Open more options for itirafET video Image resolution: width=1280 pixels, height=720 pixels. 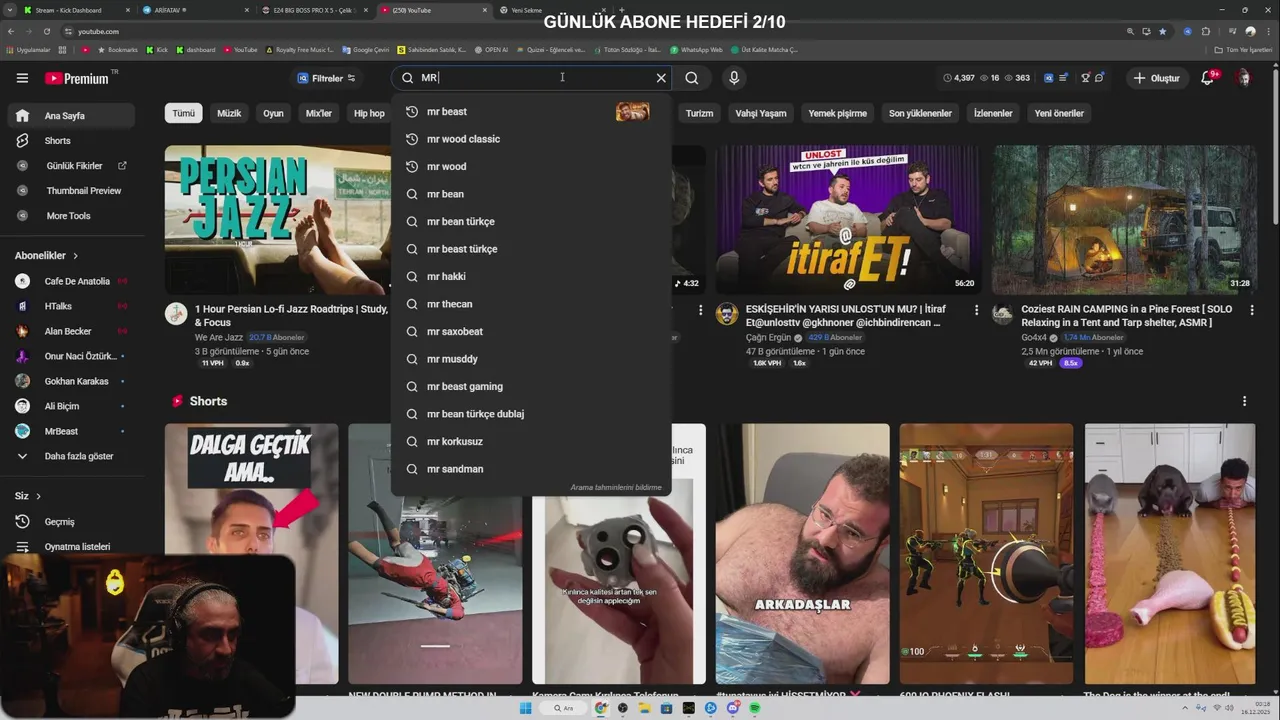point(976,311)
